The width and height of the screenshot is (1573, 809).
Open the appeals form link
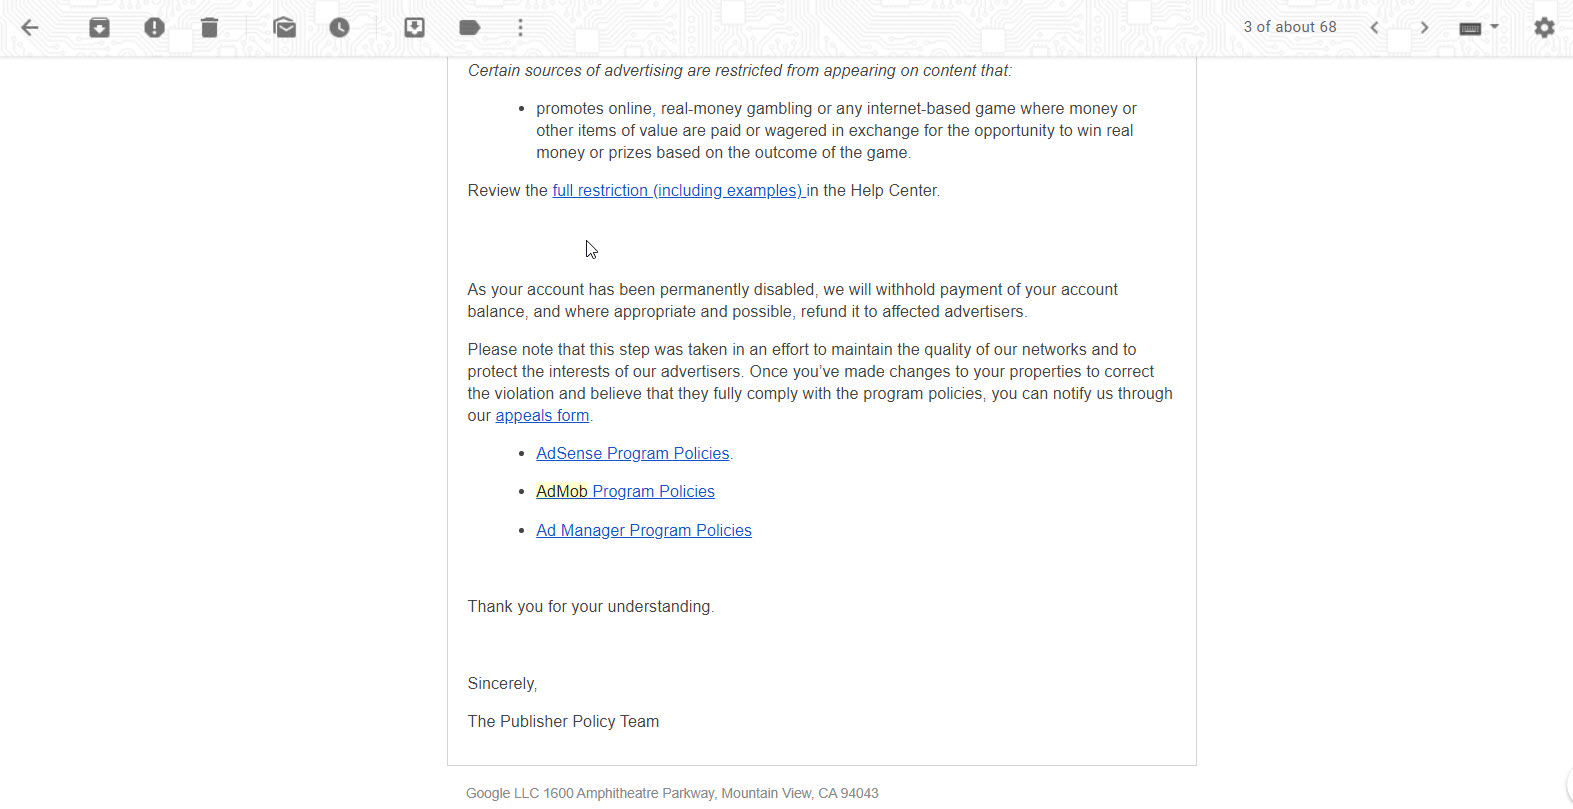click(542, 416)
